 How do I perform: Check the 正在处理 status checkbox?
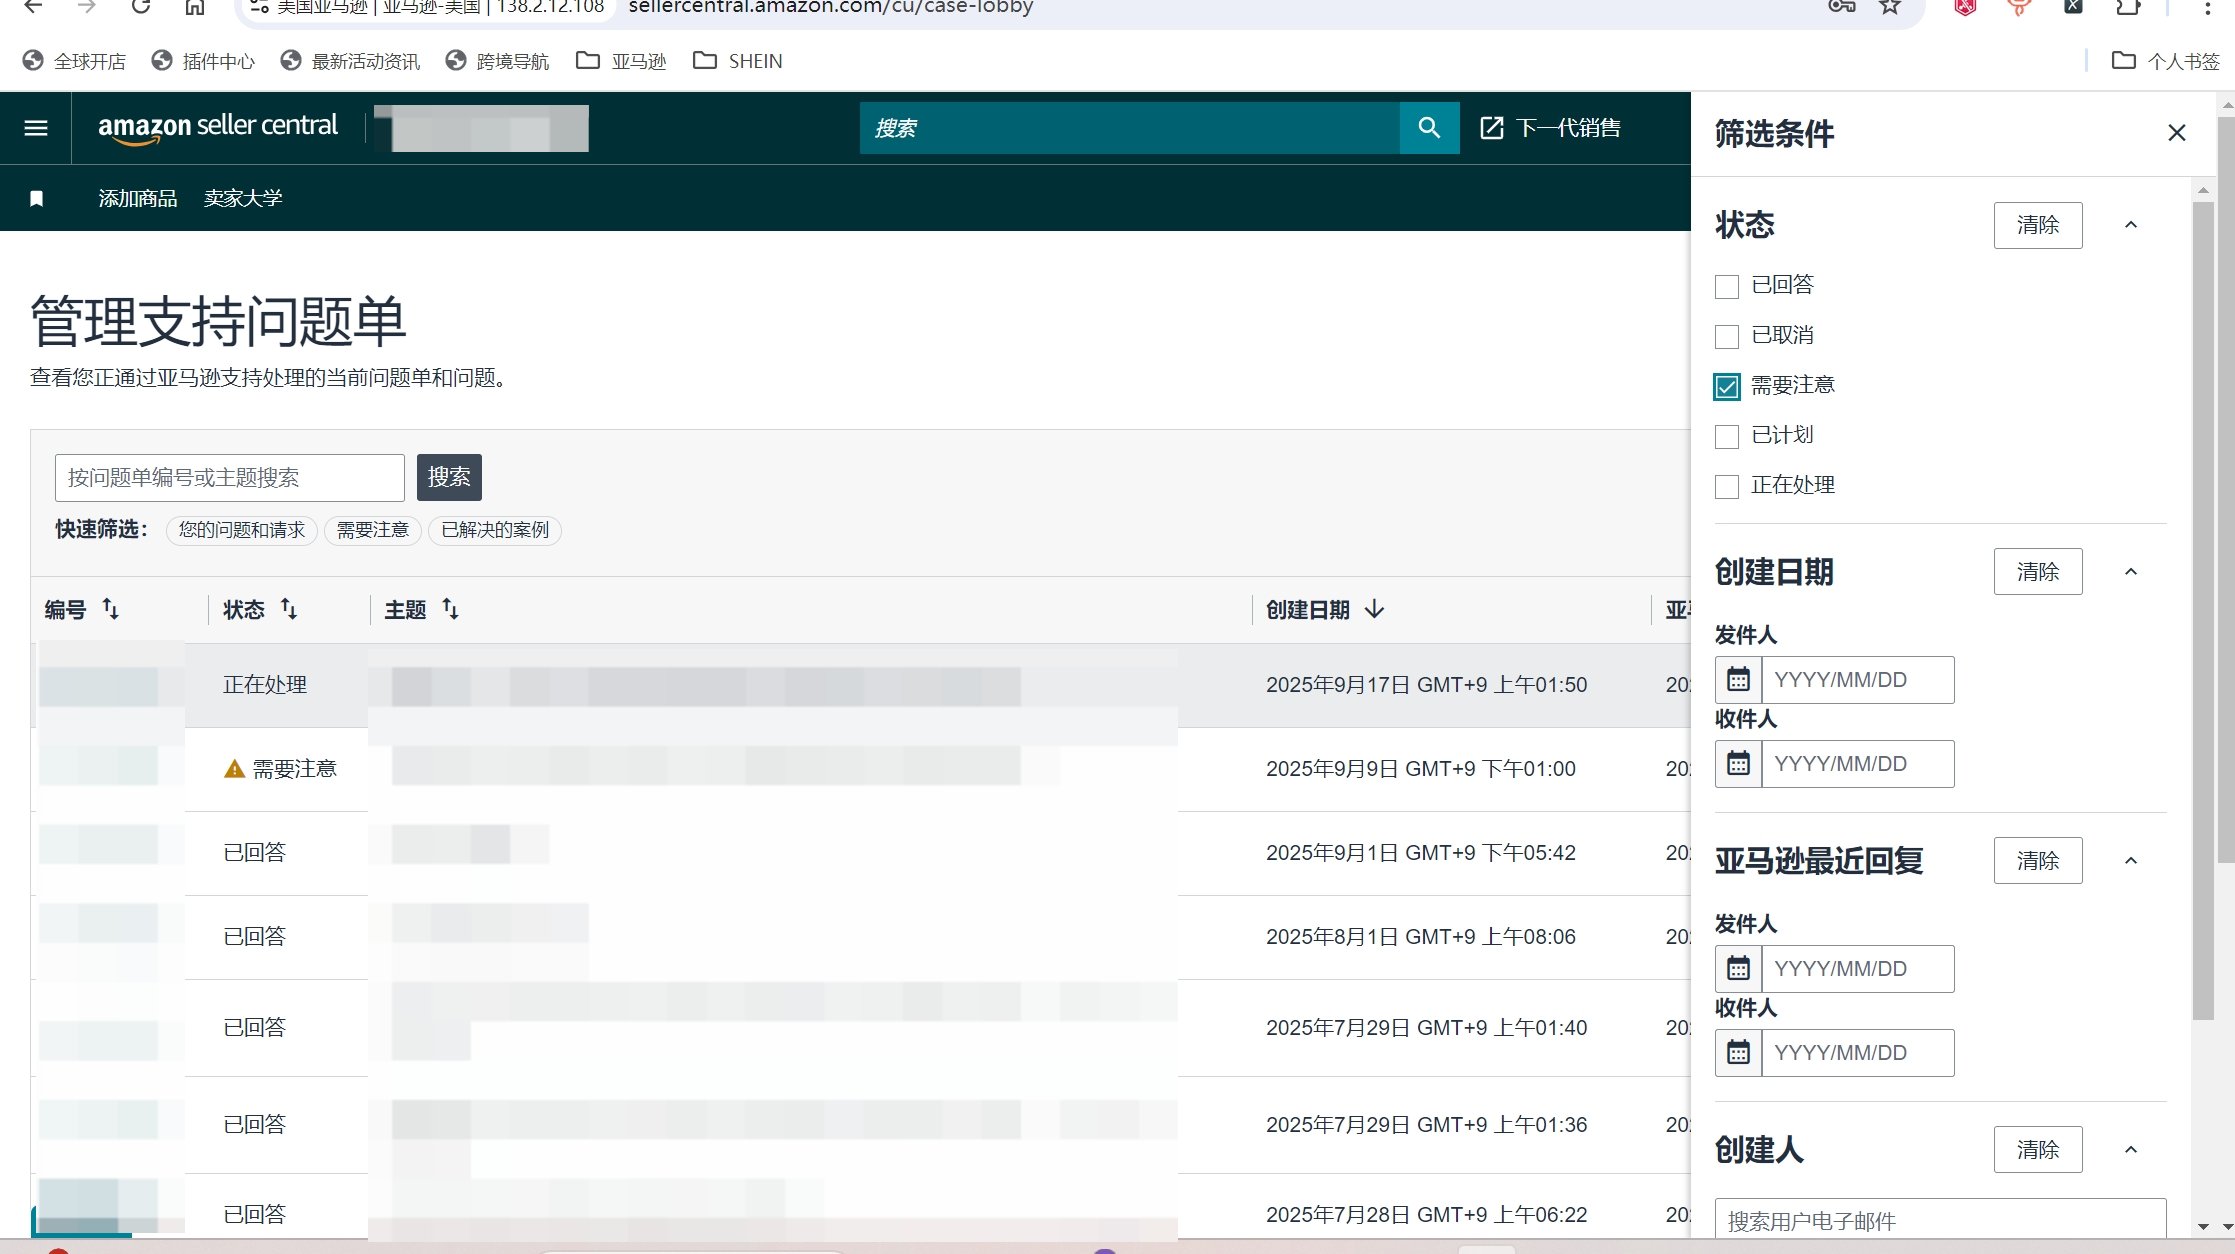coord(1727,487)
